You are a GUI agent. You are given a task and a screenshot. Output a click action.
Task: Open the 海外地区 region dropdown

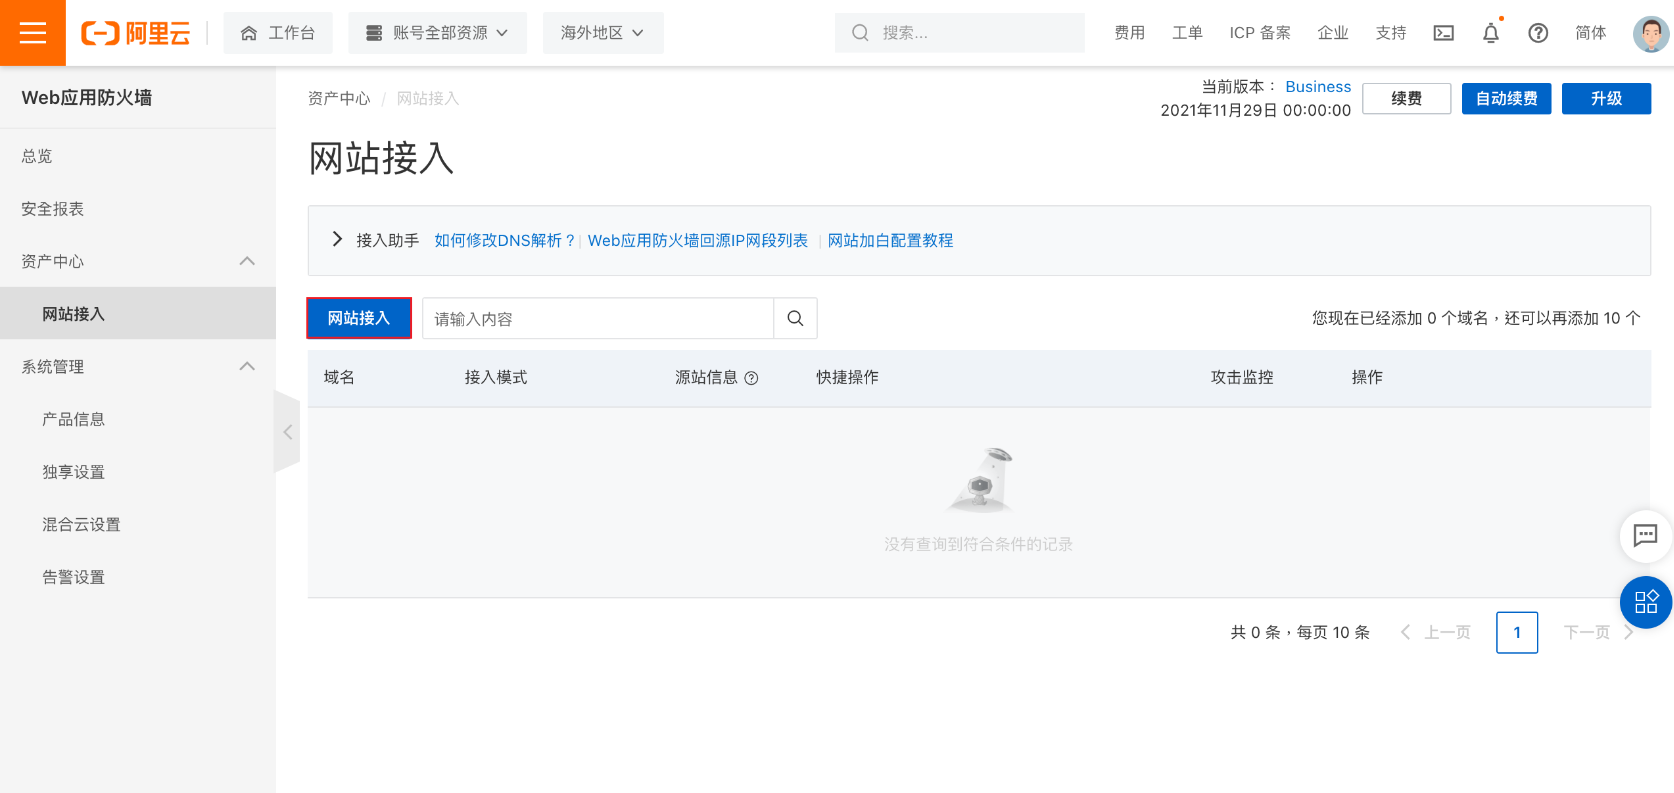(x=602, y=33)
